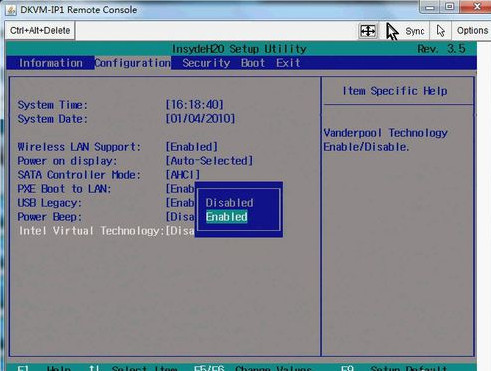Screen dimensions: 491x371
Task: Click the Wireless LAN Support Enabled value
Action: point(192,147)
